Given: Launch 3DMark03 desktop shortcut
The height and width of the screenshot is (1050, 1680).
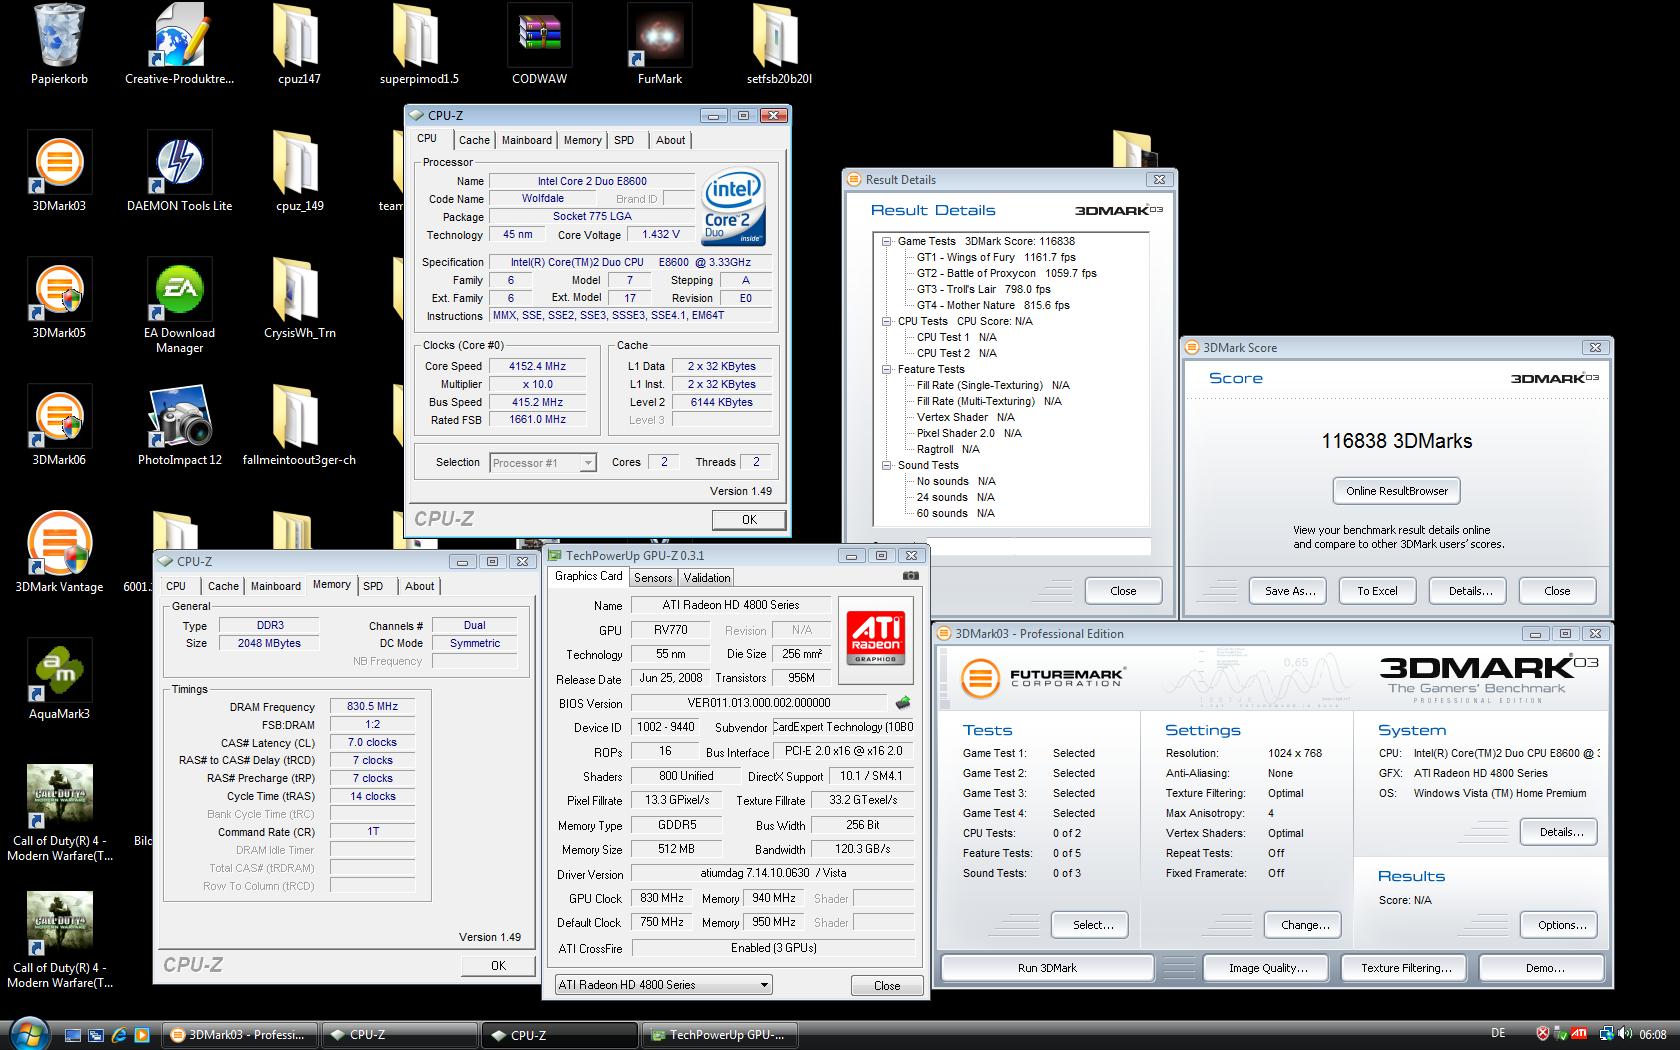Looking at the screenshot, I should 59,171.
